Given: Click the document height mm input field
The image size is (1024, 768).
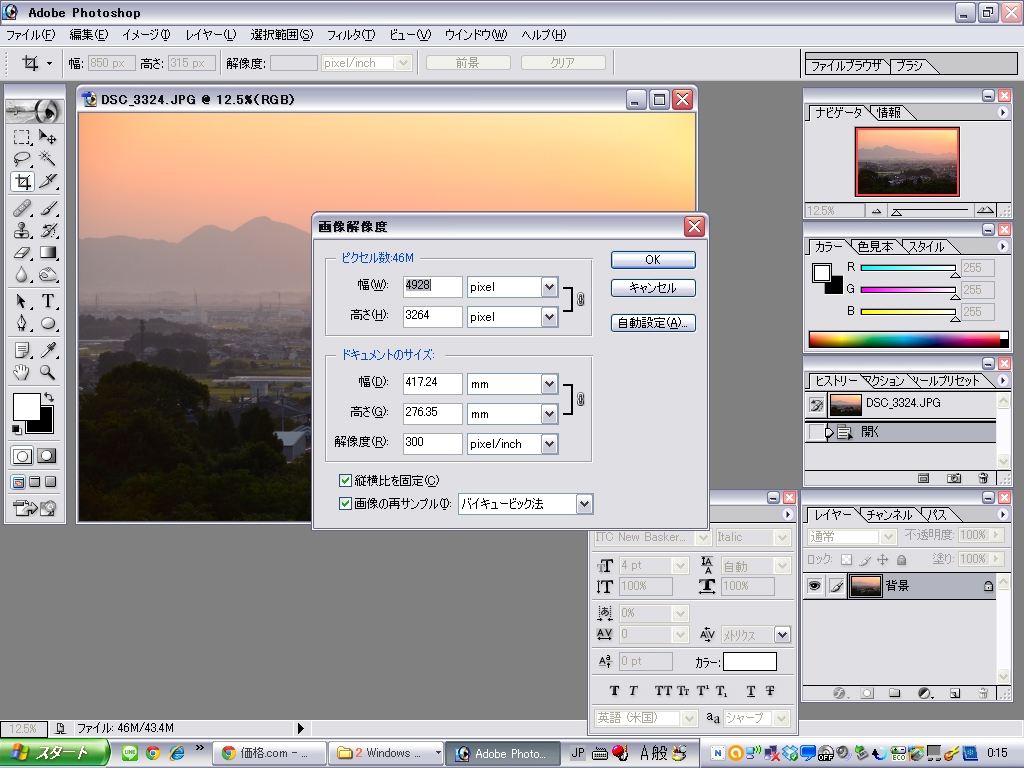Looking at the screenshot, I should click(x=432, y=413).
